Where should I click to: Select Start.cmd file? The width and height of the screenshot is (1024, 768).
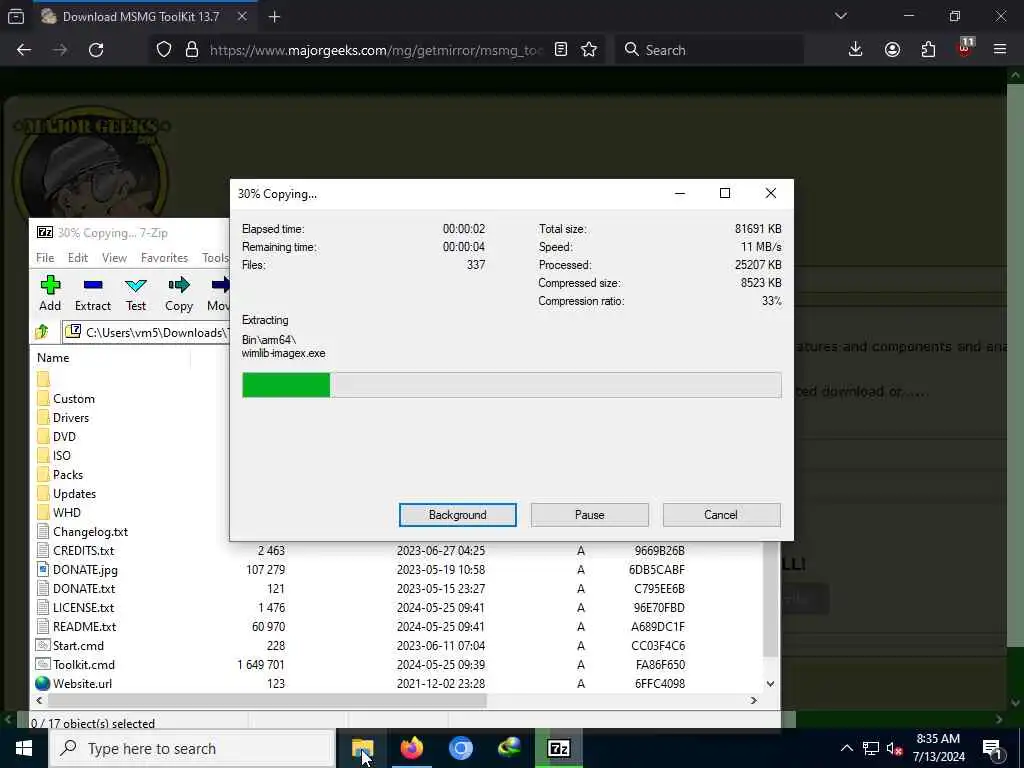tap(78, 645)
